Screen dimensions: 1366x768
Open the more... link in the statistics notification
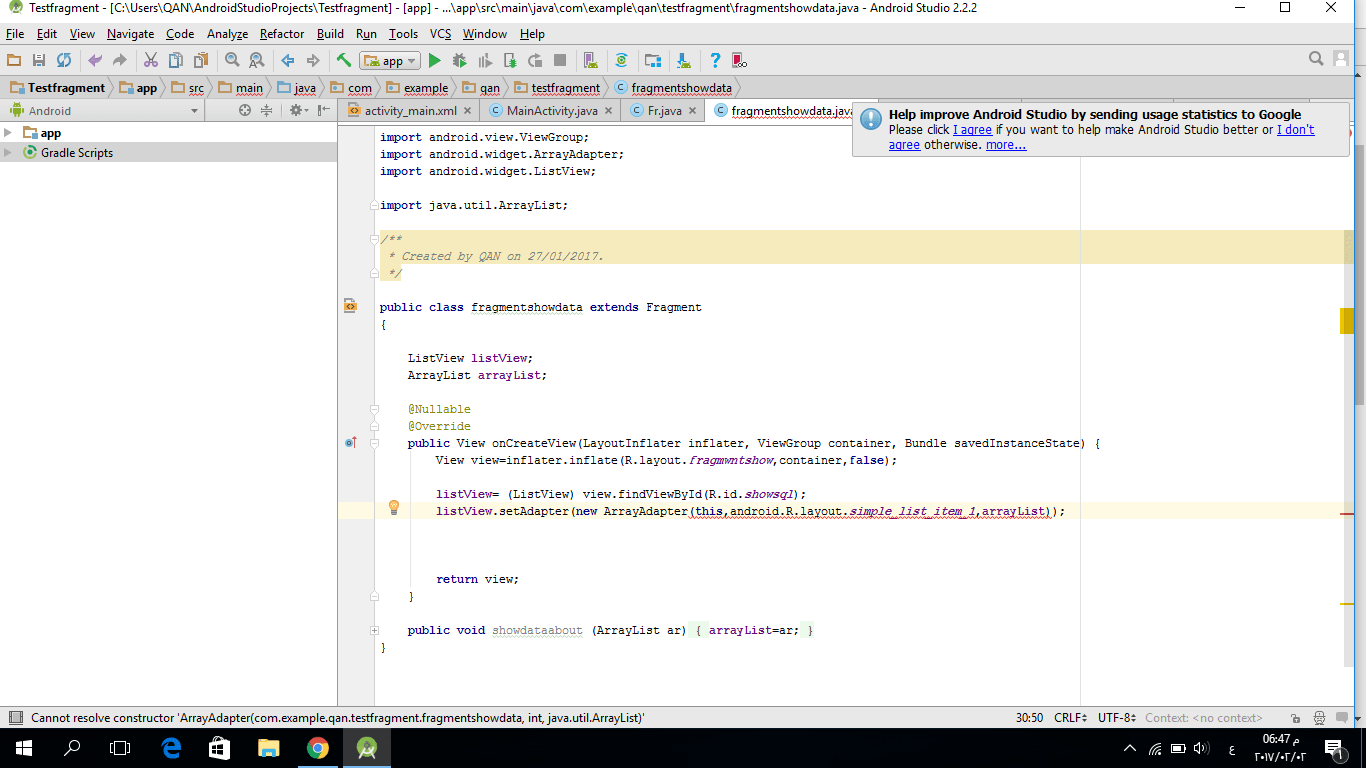coord(1004,144)
